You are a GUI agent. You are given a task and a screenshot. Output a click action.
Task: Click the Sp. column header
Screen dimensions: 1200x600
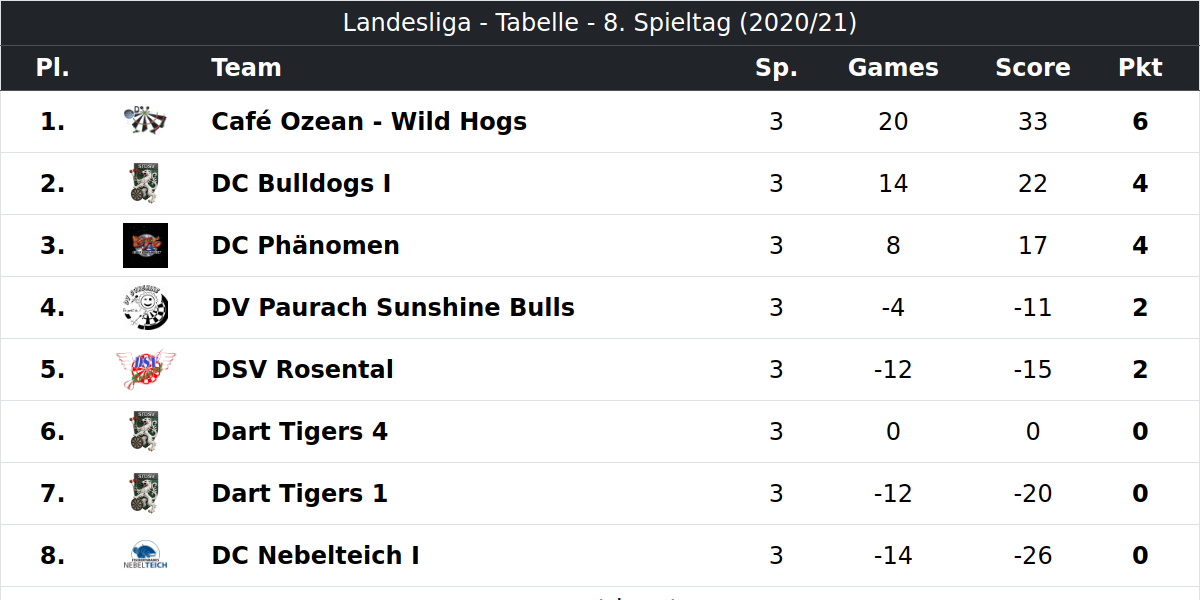tap(776, 68)
